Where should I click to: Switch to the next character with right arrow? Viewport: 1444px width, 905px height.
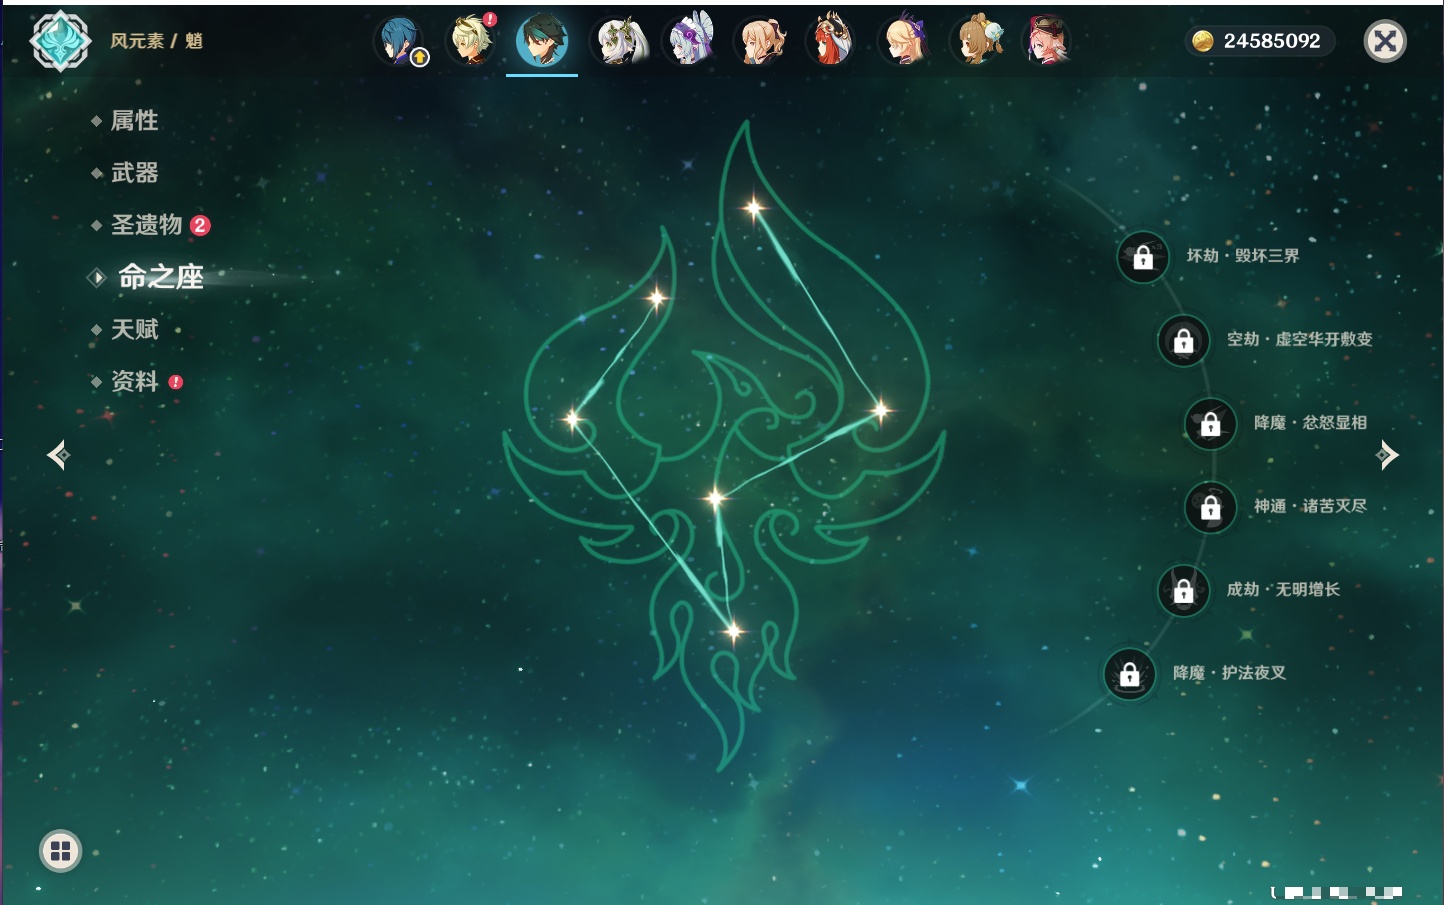[x=1387, y=455]
